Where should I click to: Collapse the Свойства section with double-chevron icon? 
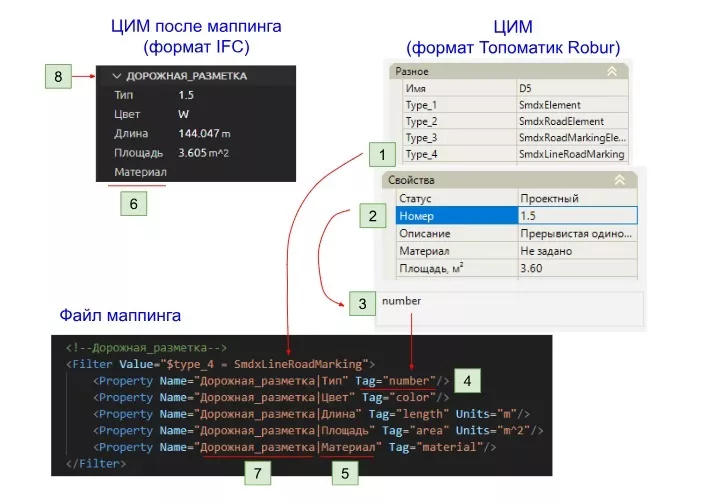point(619,179)
